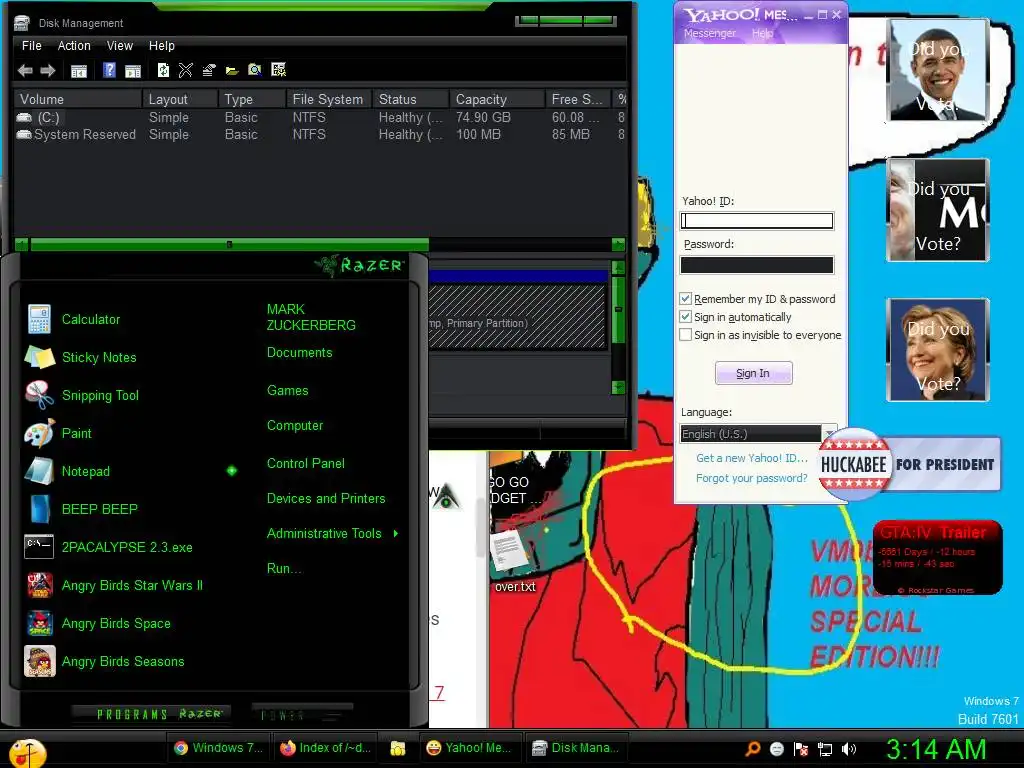Click the Explore magnifier icon in the toolbar
Screen dimensions: 1024x768
(255, 70)
